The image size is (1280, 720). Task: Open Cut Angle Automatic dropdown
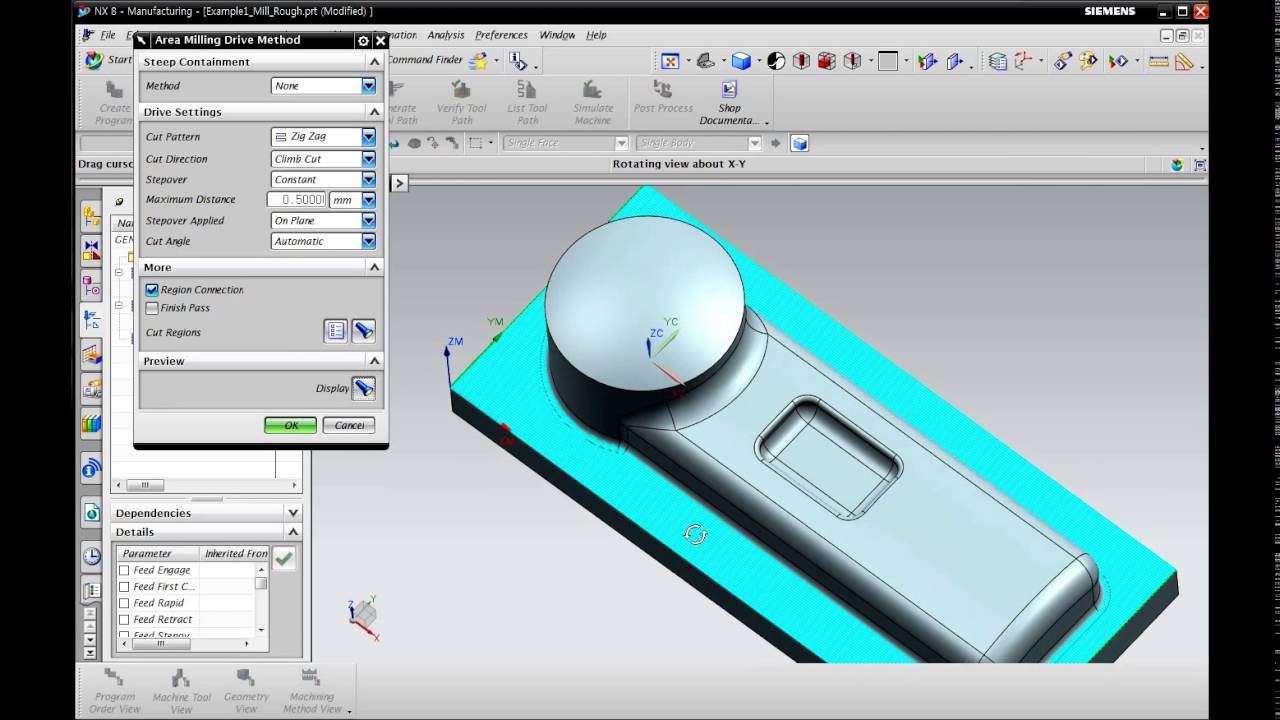pyautogui.click(x=323, y=241)
